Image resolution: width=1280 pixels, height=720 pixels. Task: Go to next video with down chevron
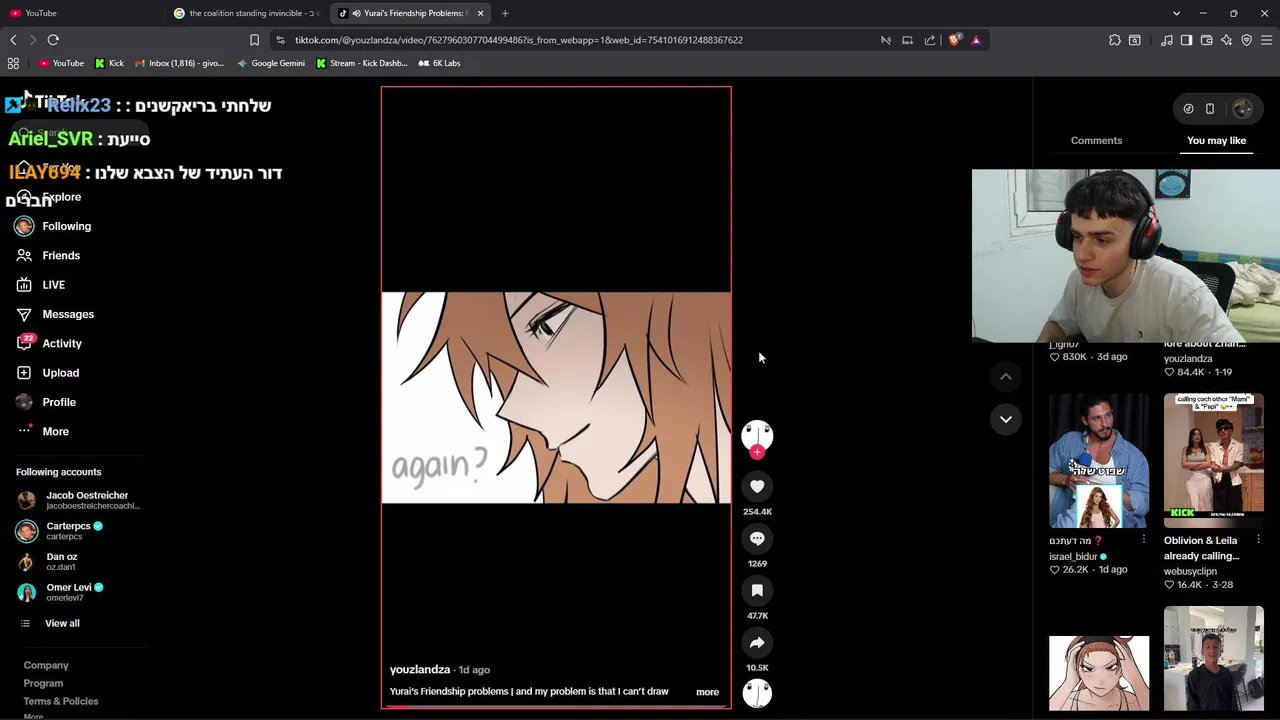pos(1006,419)
